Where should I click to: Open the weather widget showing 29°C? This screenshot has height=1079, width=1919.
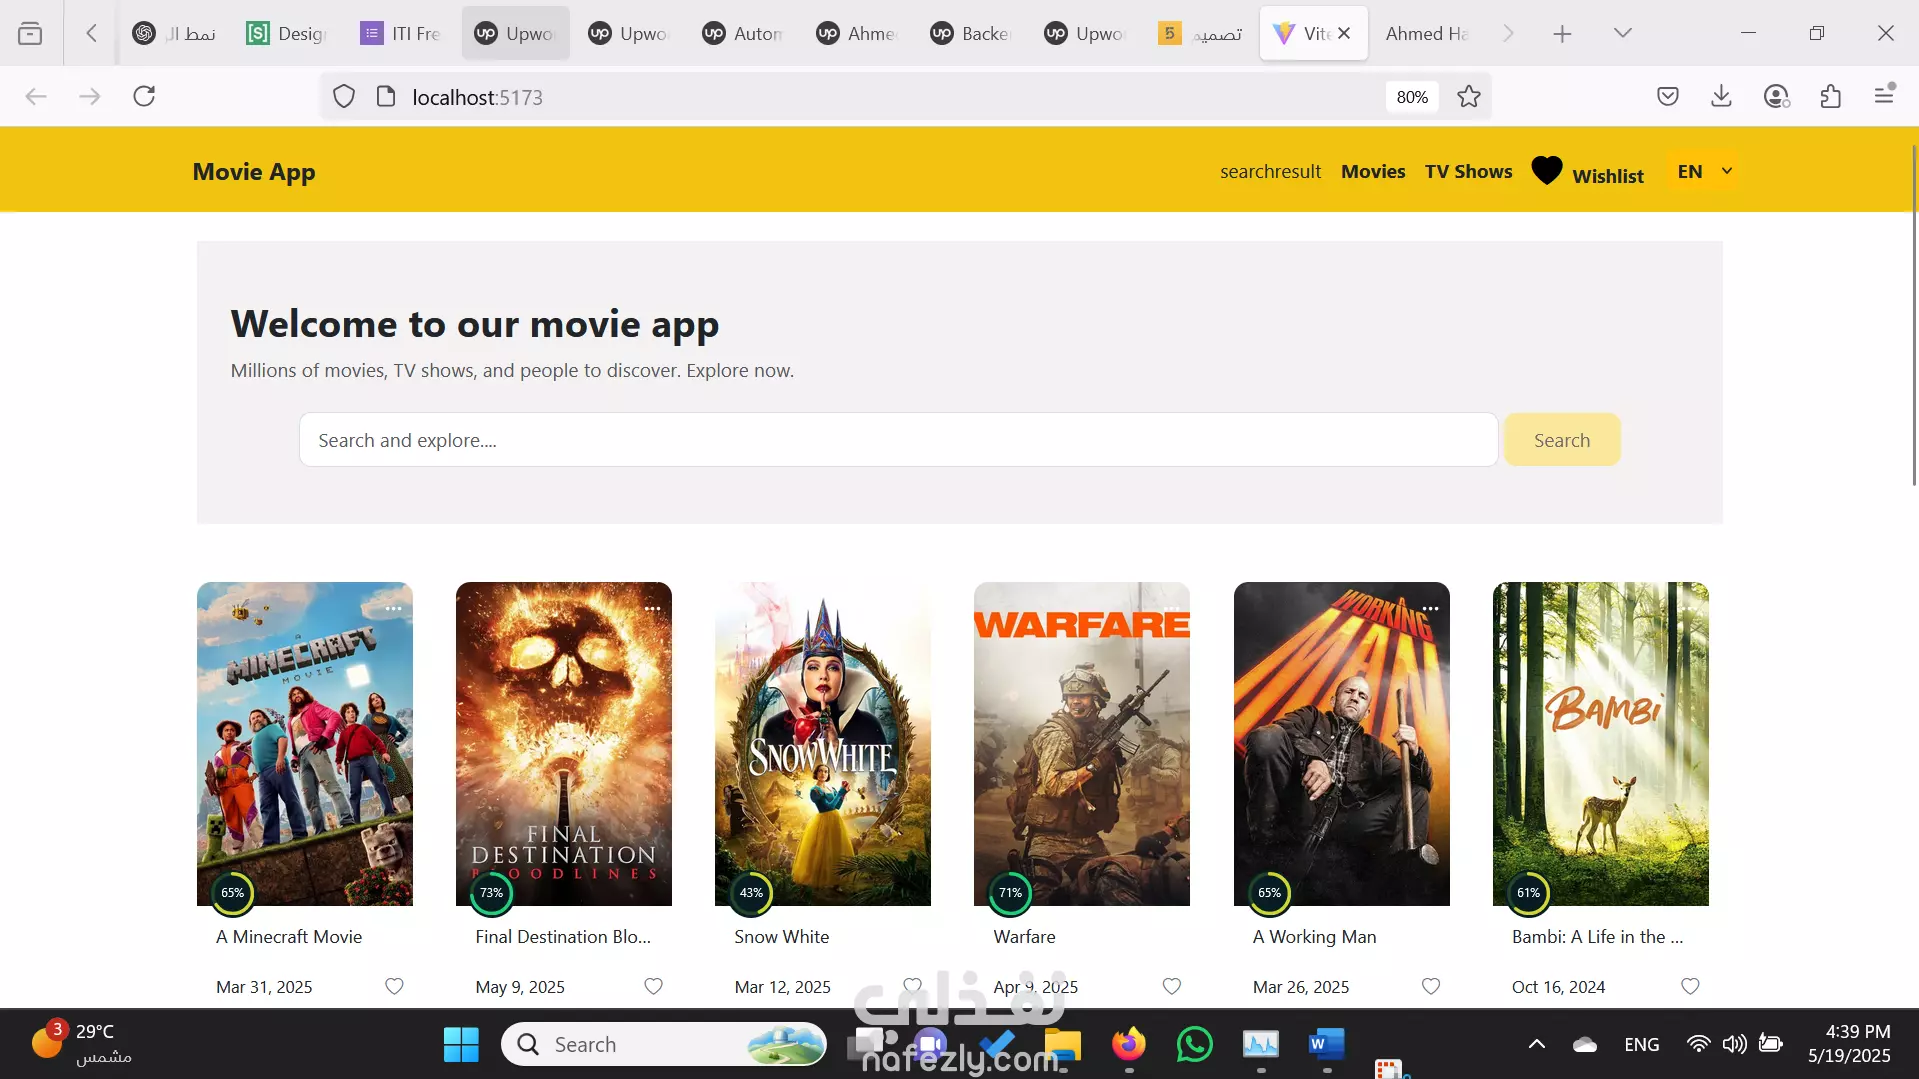(82, 1043)
